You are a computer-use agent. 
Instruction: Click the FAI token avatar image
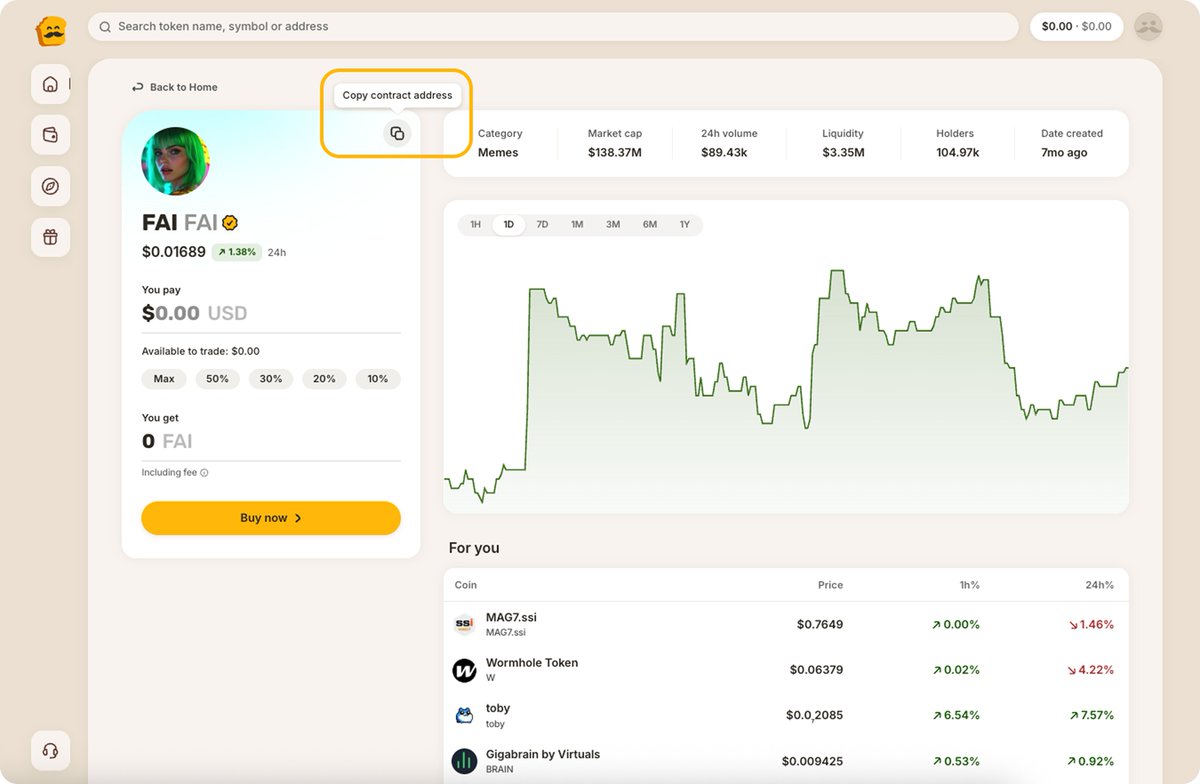pos(176,161)
